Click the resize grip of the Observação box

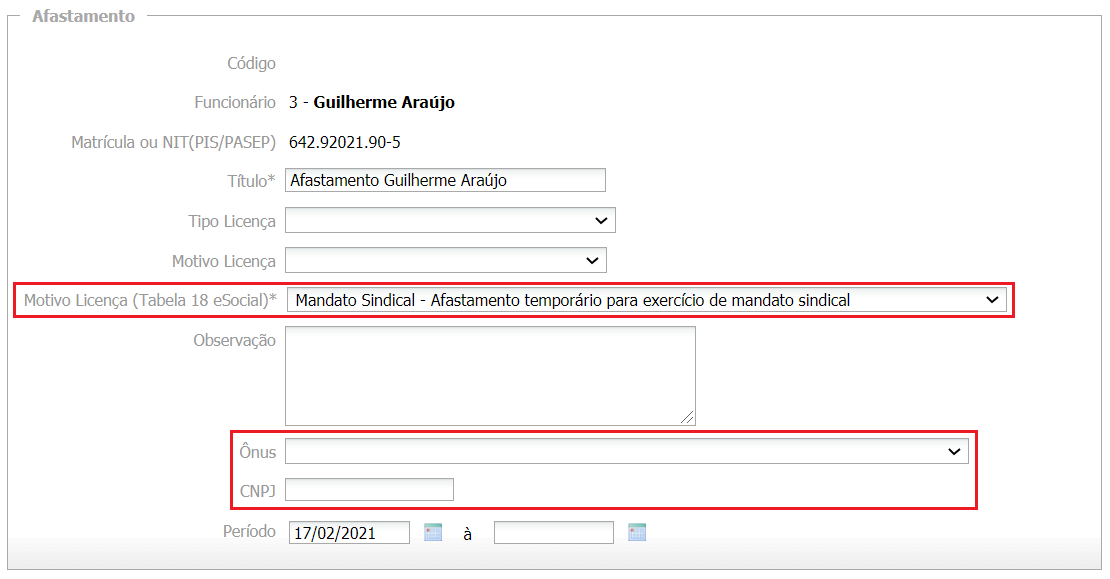[x=689, y=418]
